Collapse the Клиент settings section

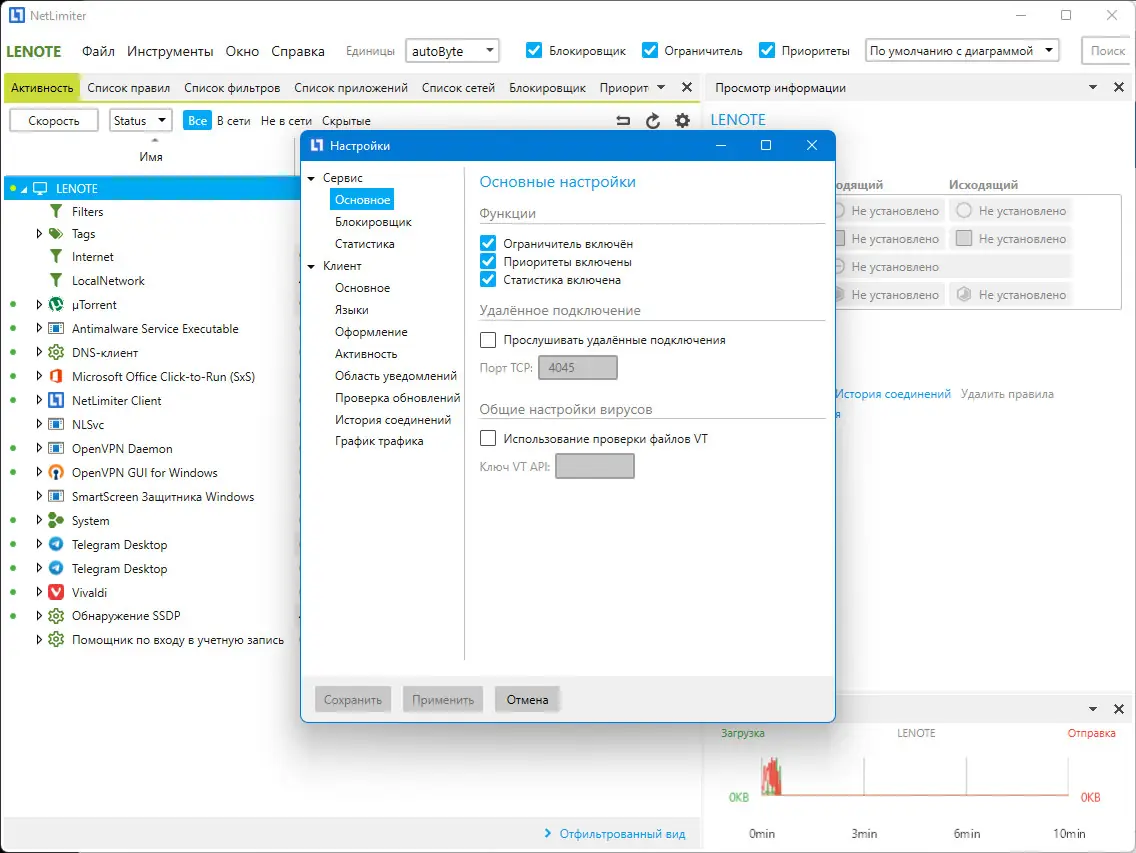(x=312, y=267)
